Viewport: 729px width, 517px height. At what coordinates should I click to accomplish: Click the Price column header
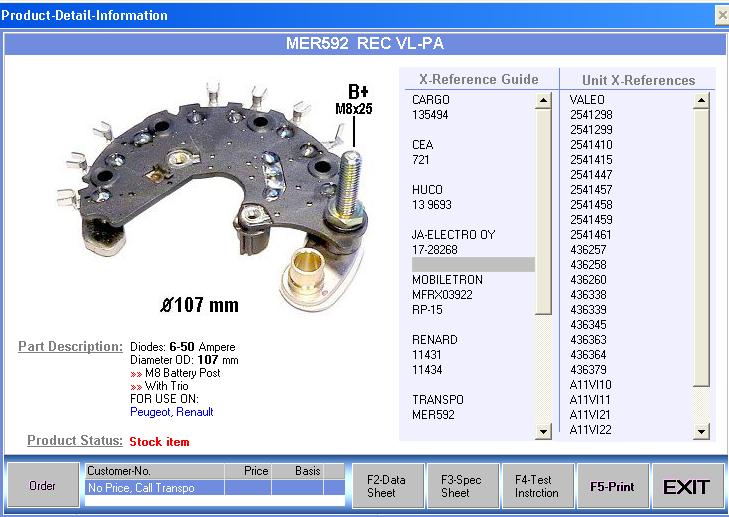click(248, 471)
